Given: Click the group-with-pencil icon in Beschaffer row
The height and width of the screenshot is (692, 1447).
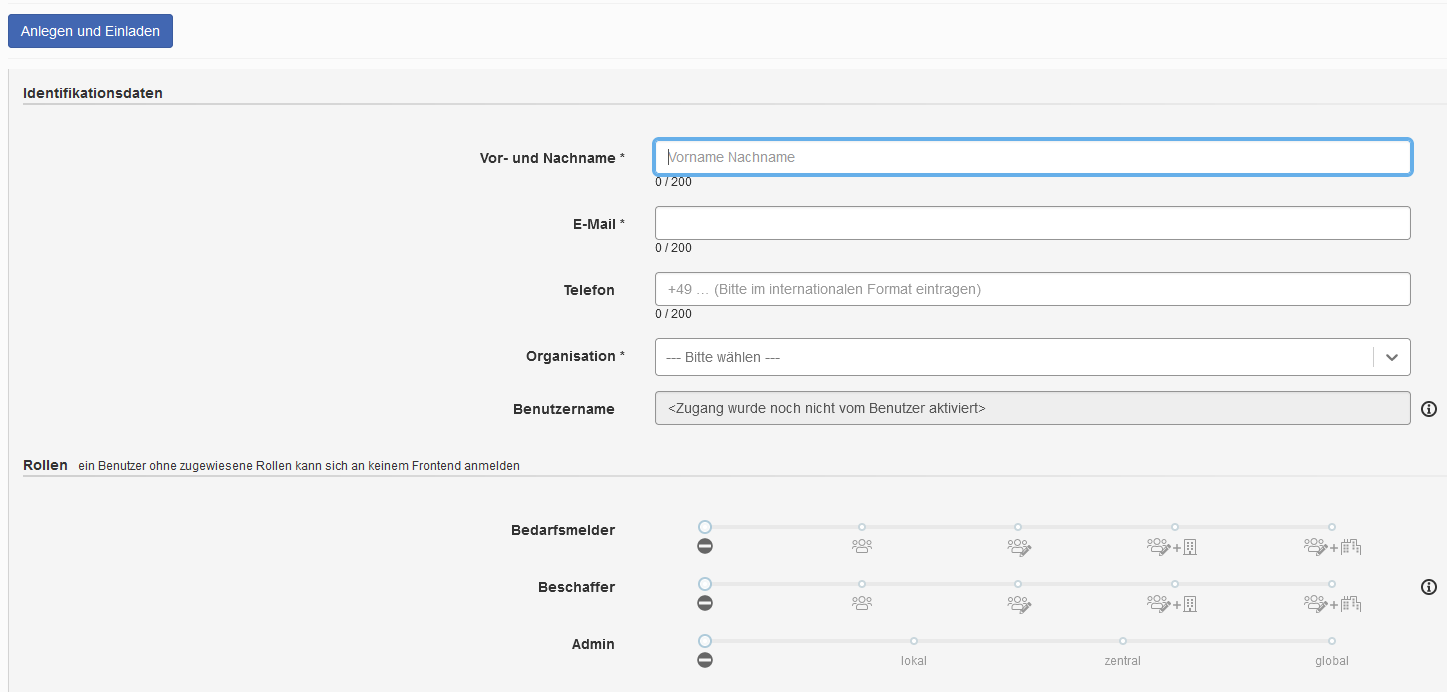Looking at the screenshot, I should pyautogui.click(x=1019, y=604).
